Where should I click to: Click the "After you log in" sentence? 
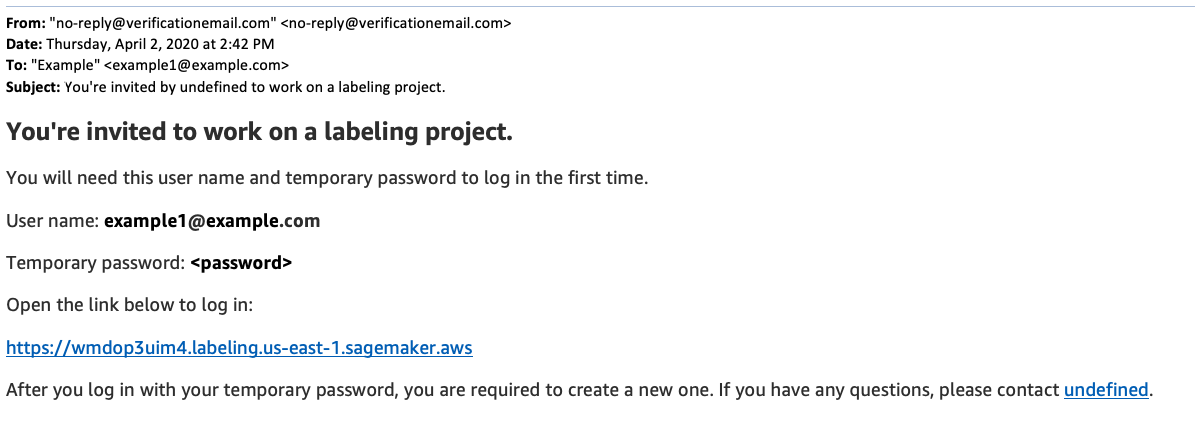(530, 390)
